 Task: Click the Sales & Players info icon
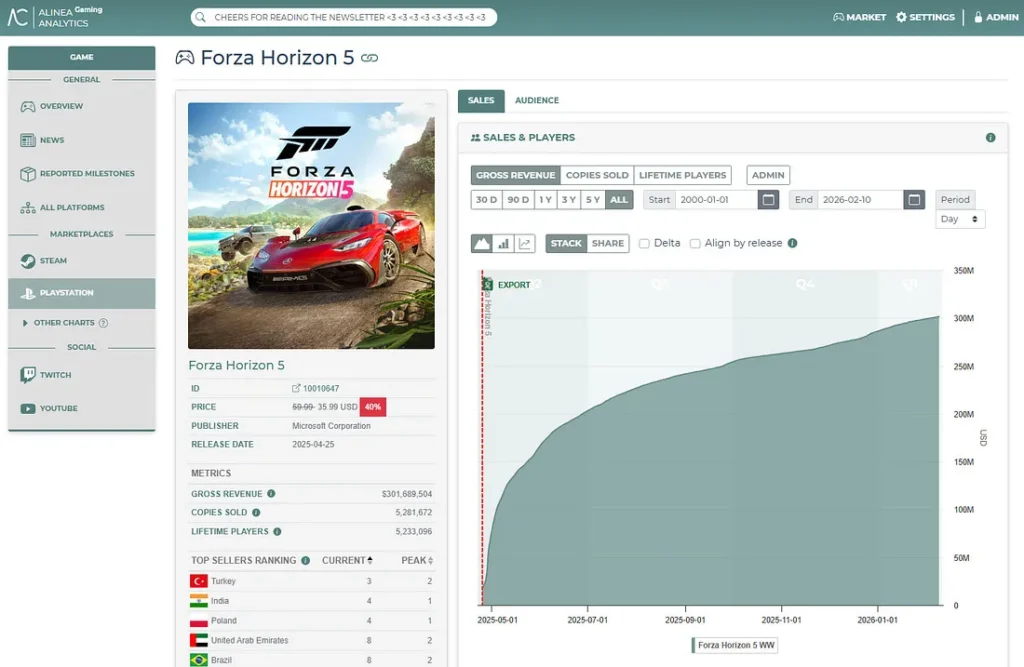[x=990, y=138]
